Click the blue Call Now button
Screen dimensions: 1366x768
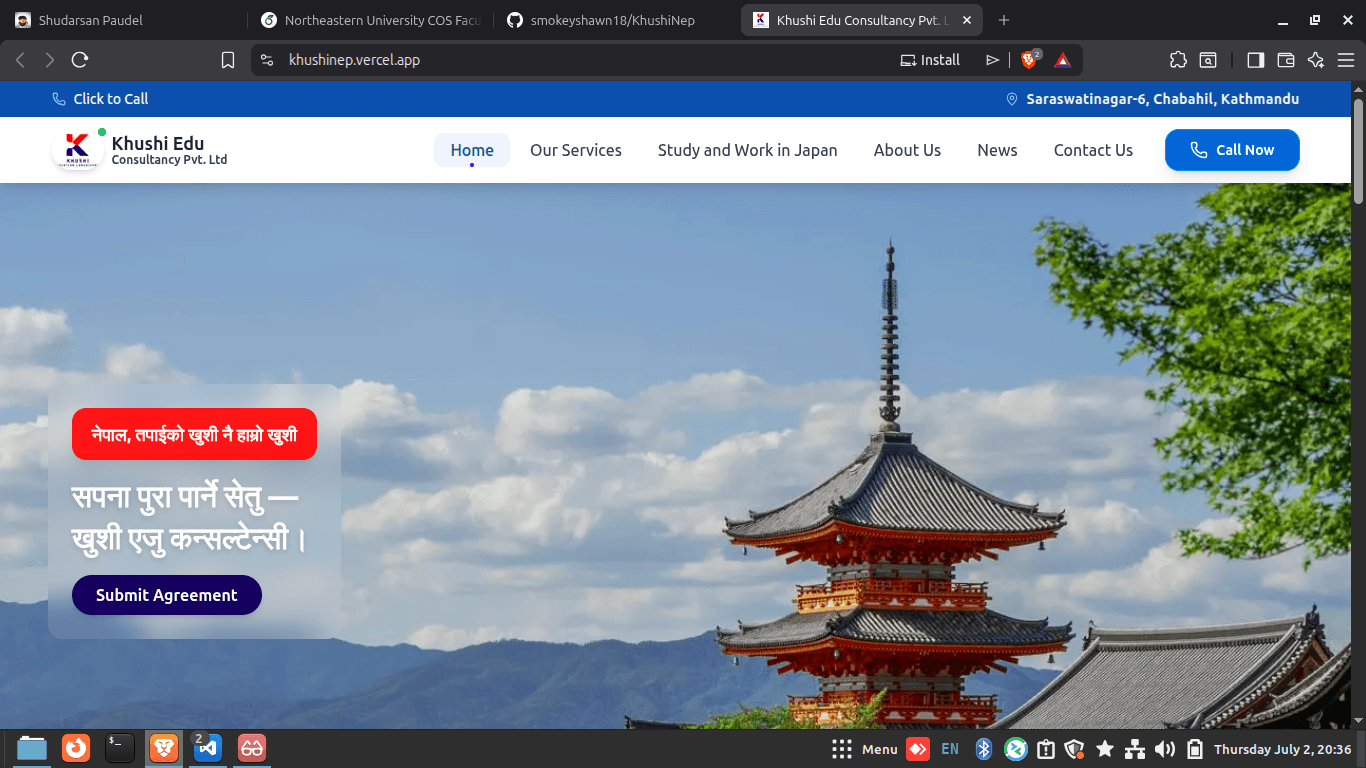(x=1232, y=150)
